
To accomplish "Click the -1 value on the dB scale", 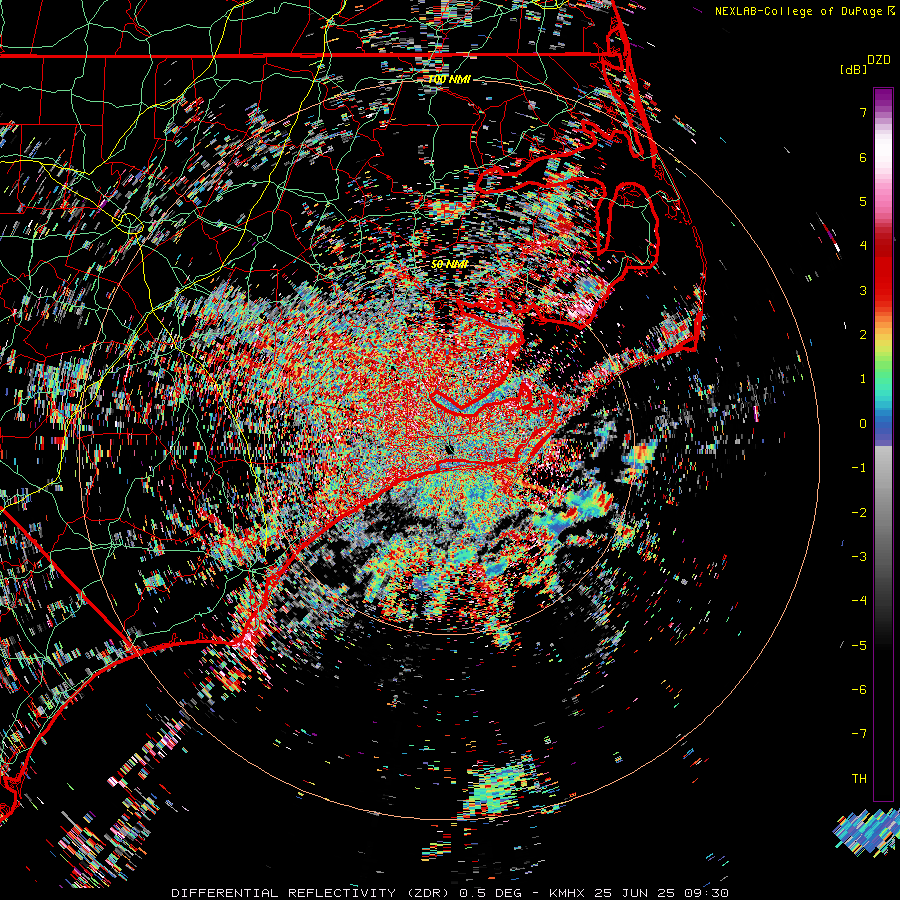I will coord(859,468).
